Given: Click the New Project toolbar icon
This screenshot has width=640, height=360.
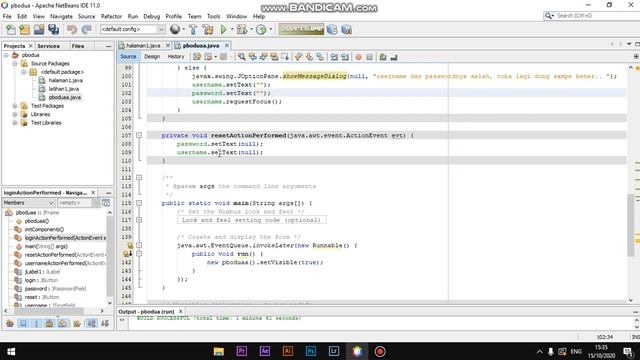Looking at the screenshot, I should tap(24, 29).
